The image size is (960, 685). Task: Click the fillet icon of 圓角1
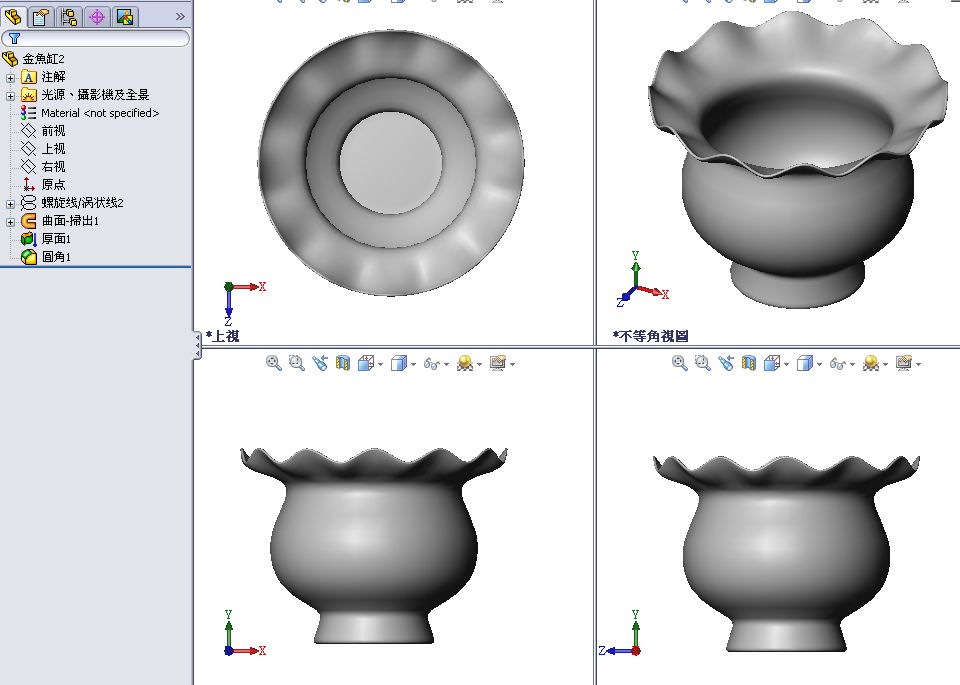tap(28, 256)
